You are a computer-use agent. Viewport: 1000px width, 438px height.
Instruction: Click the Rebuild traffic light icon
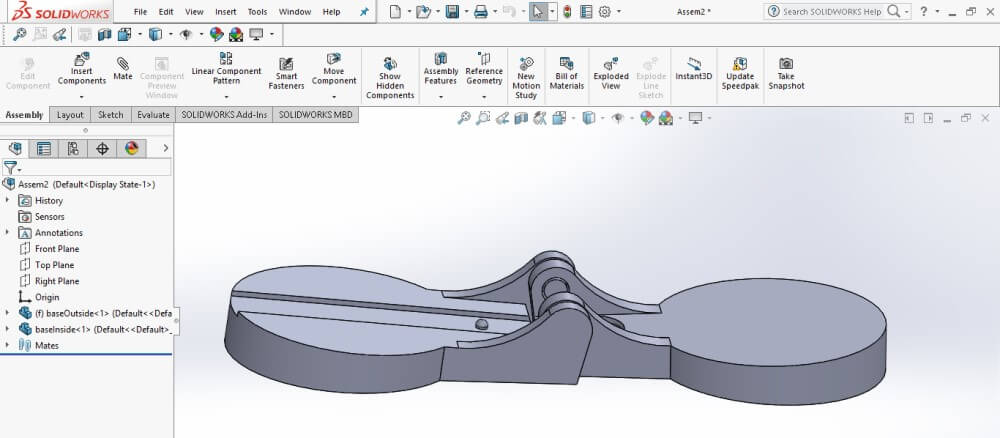point(567,11)
